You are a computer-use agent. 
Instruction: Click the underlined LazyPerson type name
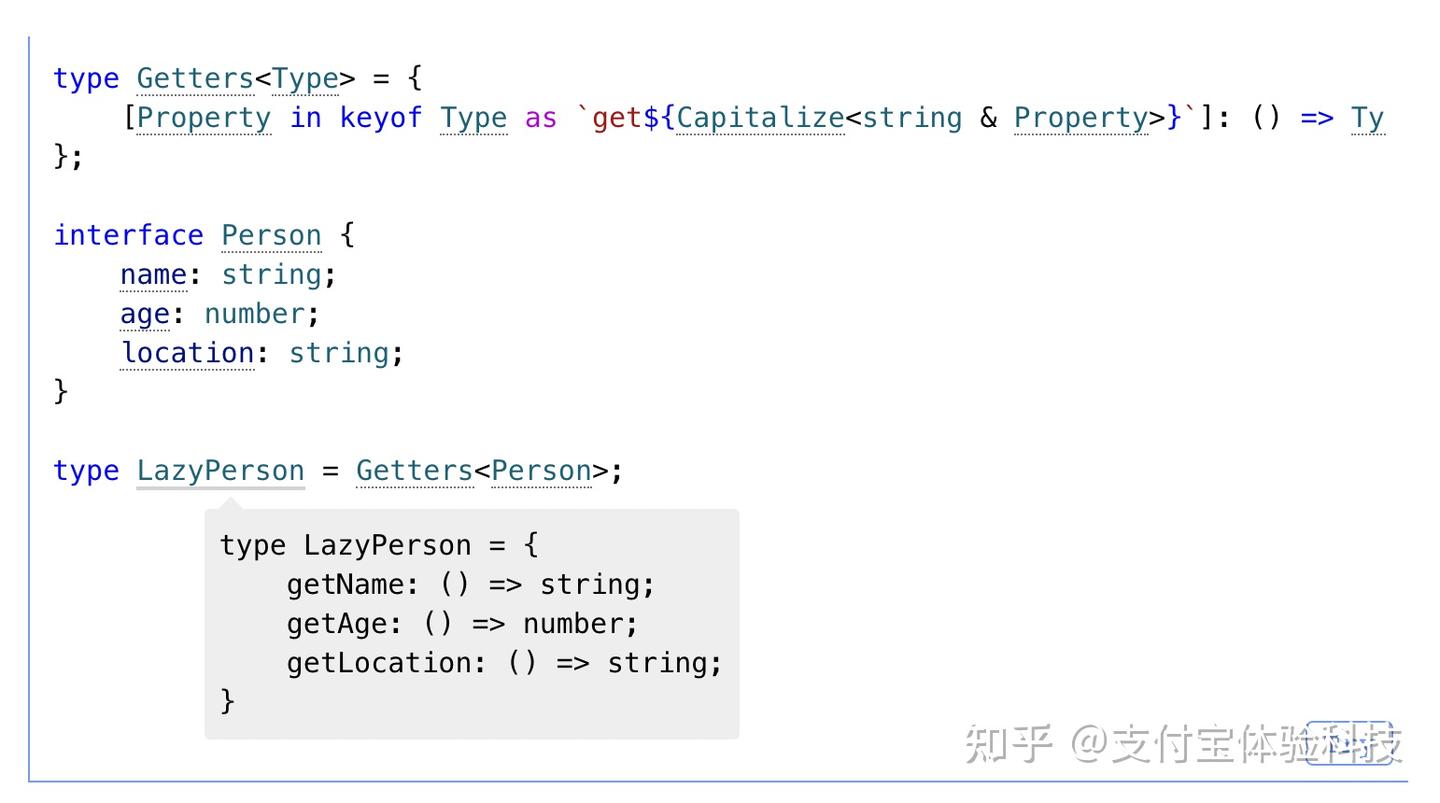coord(220,471)
